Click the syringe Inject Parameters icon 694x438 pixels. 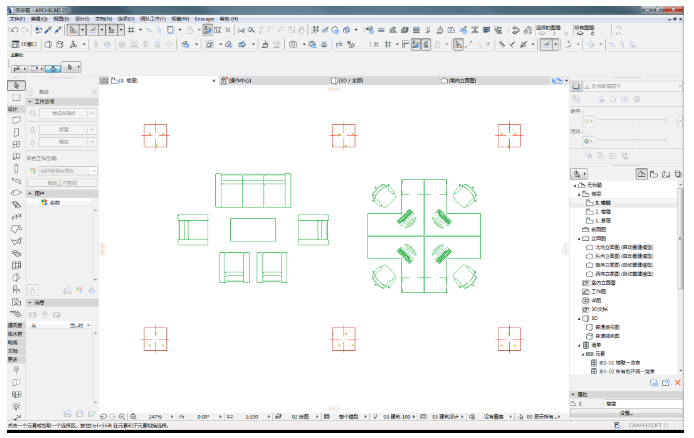pos(58,30)
